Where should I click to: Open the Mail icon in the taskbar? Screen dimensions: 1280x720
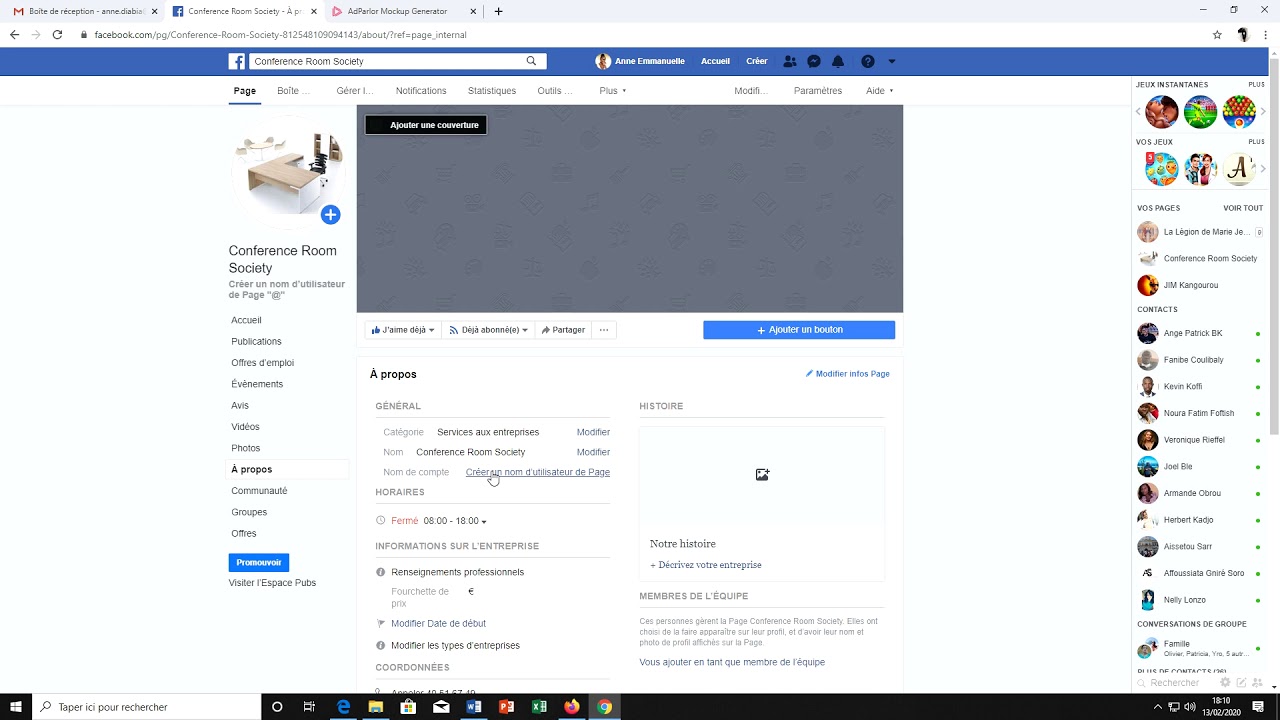[x=441, y=707]
